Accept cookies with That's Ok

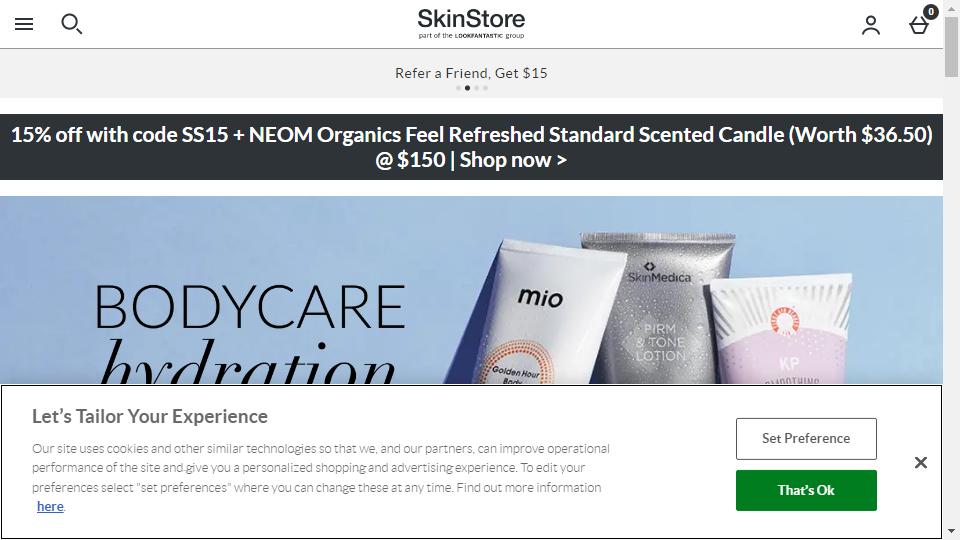806,490
